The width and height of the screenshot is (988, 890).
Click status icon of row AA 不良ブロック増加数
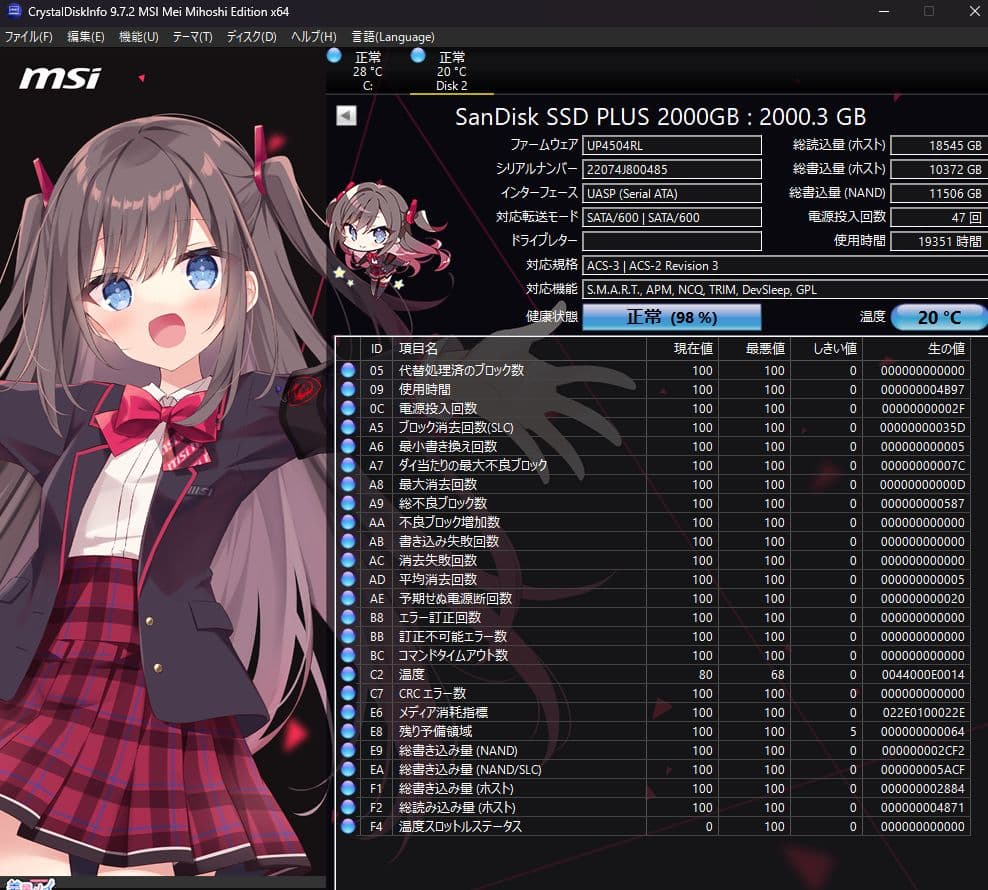(x=348, y=522)
